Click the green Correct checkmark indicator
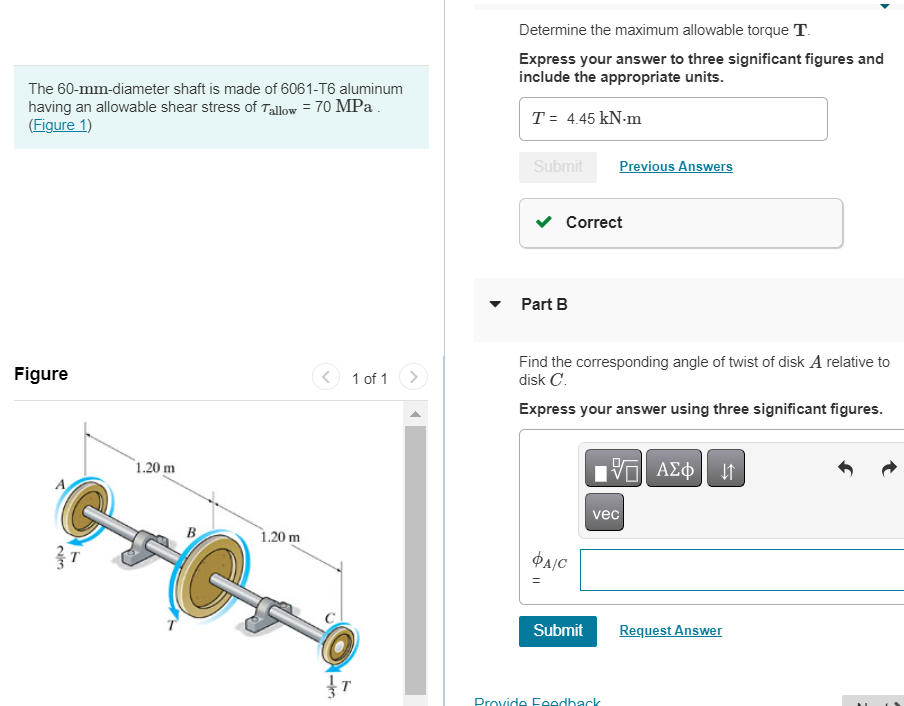904x706 pixels. 543,222
